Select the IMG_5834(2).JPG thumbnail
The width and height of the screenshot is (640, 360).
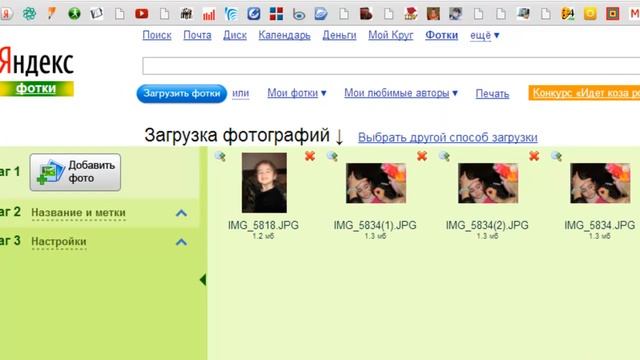[488, 183]
